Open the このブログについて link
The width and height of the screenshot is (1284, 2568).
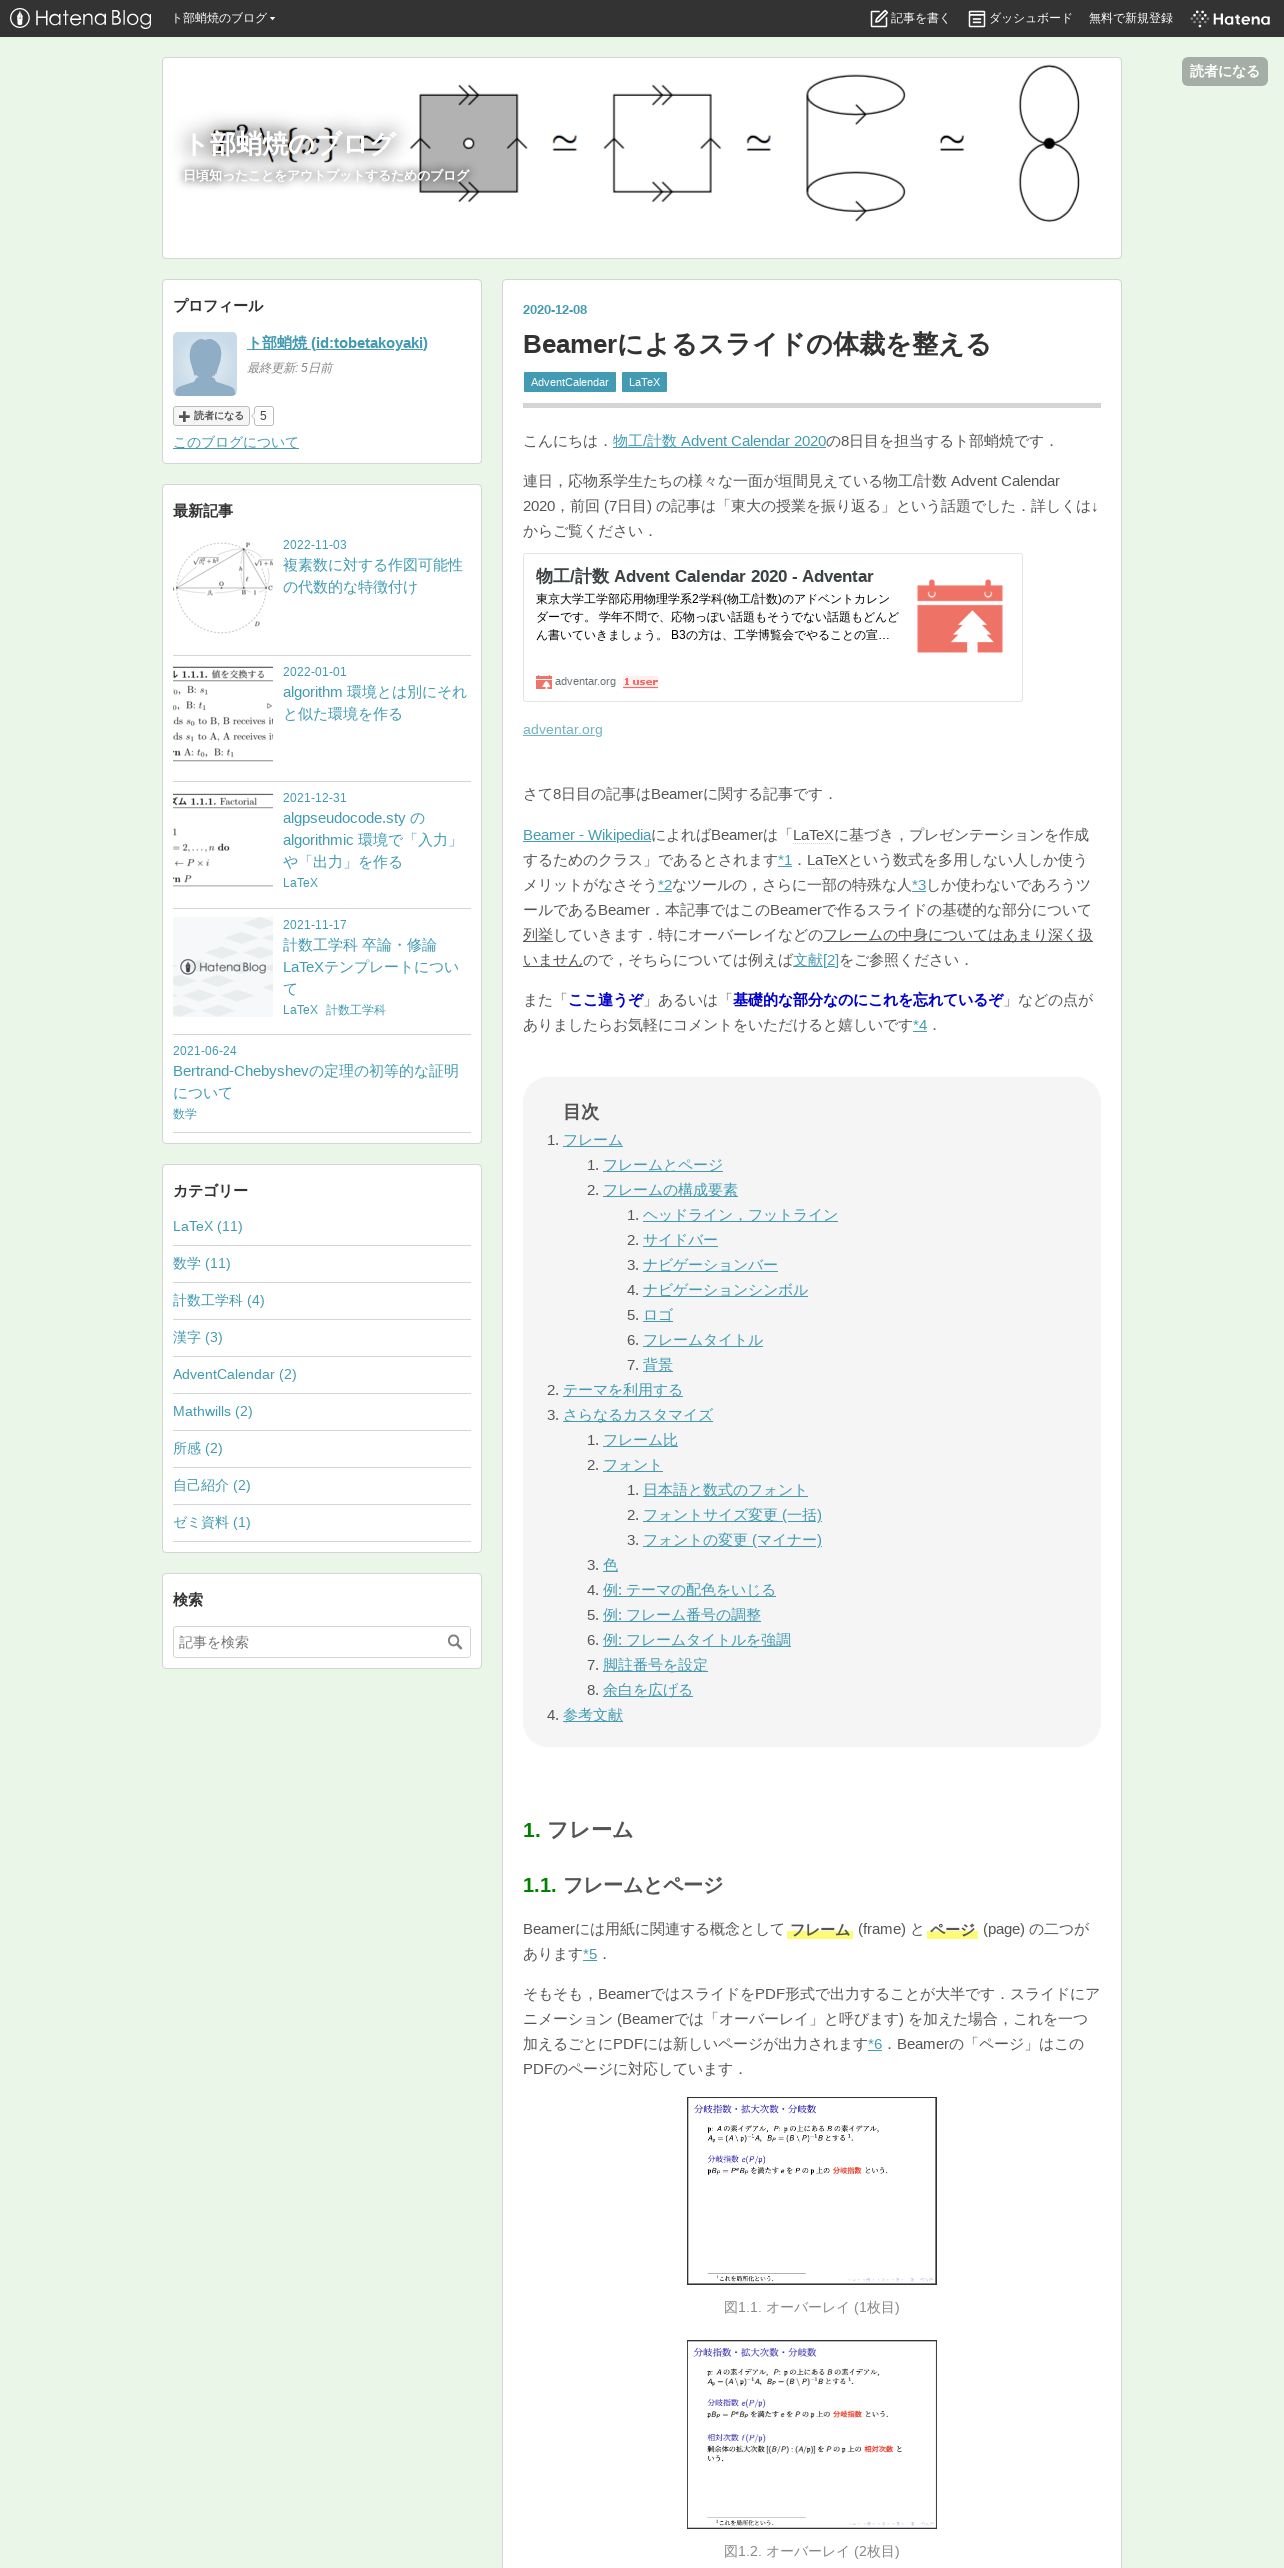click(236, 442)
